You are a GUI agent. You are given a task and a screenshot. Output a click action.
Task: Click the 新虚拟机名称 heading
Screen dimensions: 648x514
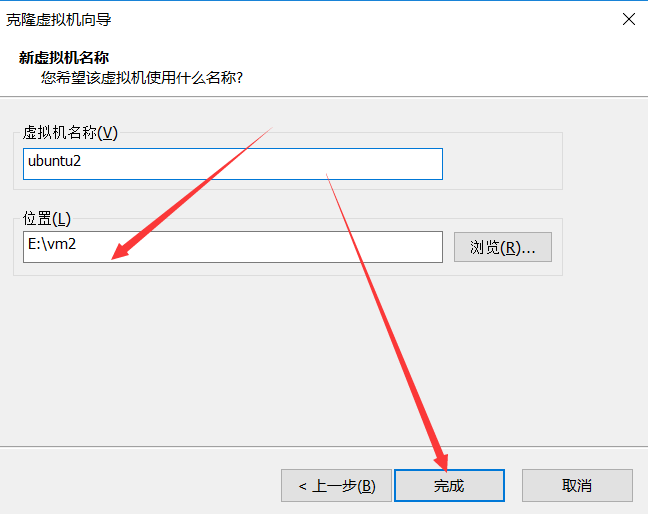[64, 57]
